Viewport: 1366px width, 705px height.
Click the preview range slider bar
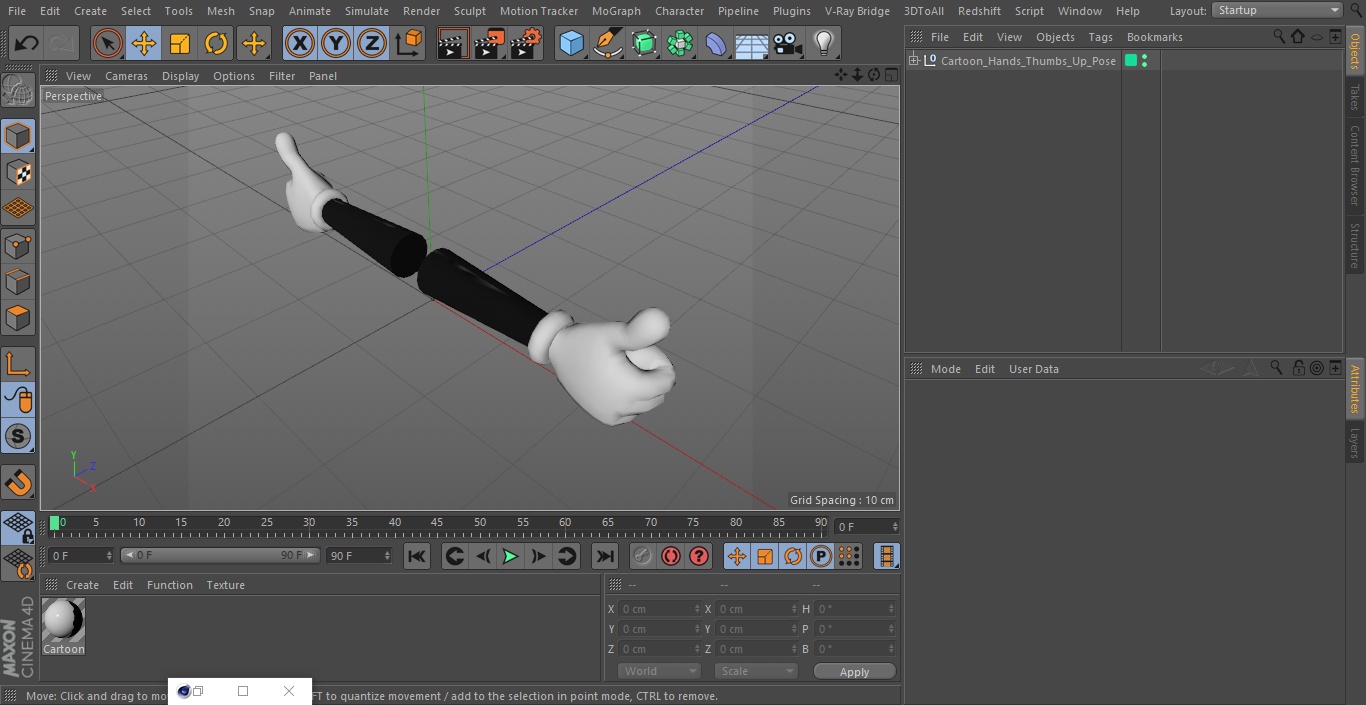pyautogui.click(x=220, y=555)
